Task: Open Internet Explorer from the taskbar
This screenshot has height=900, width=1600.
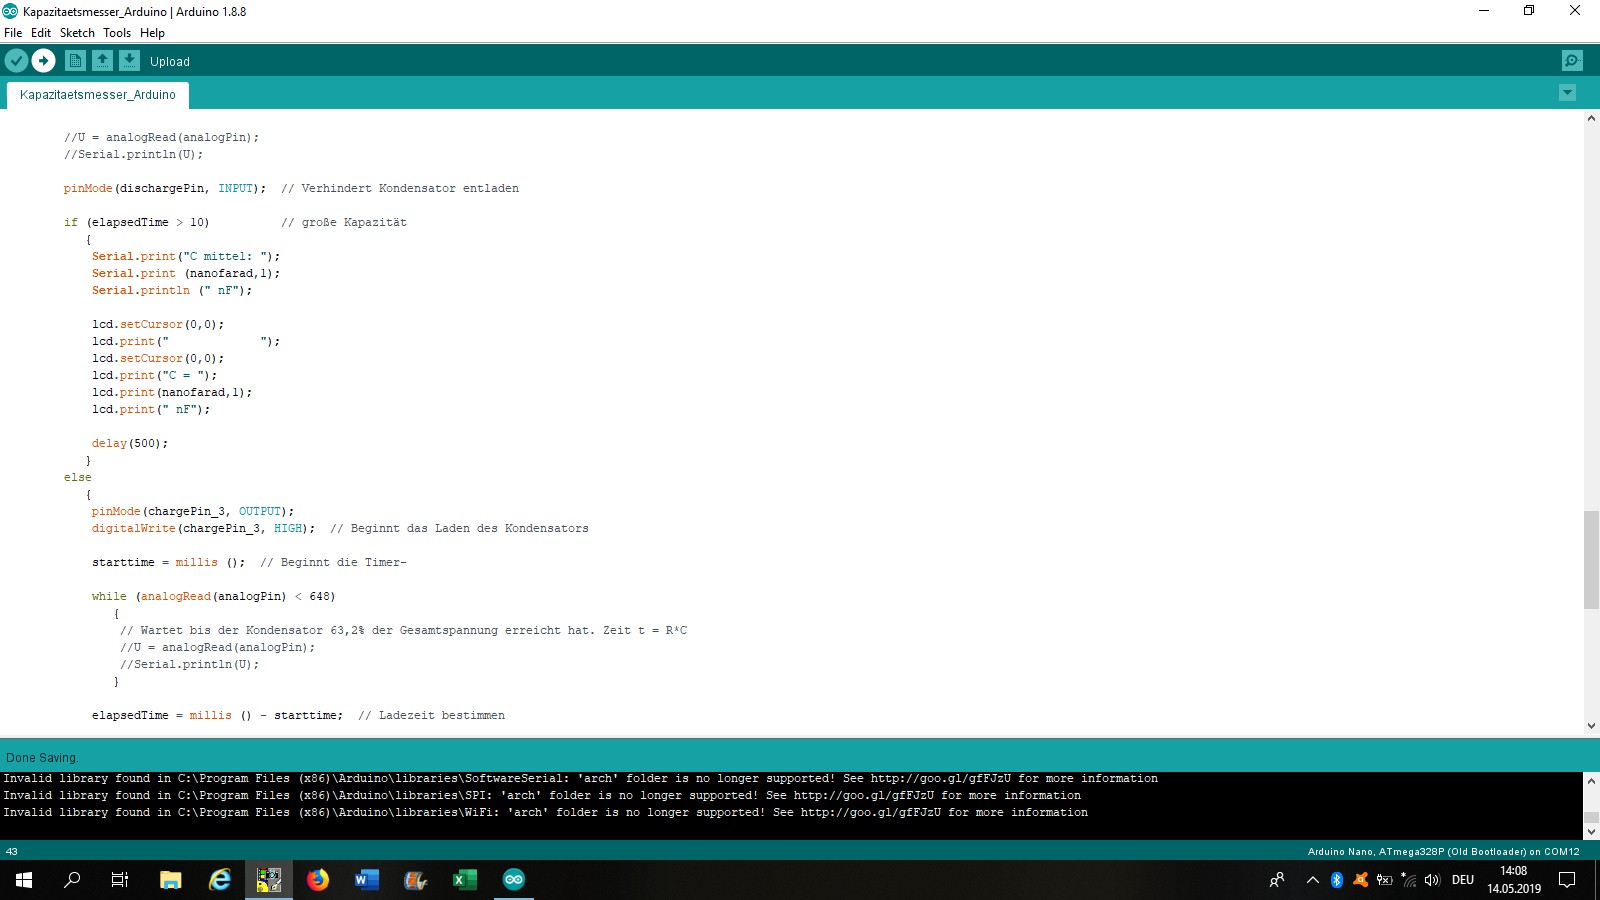Action: pyautogui.click(x=220, y=880)
